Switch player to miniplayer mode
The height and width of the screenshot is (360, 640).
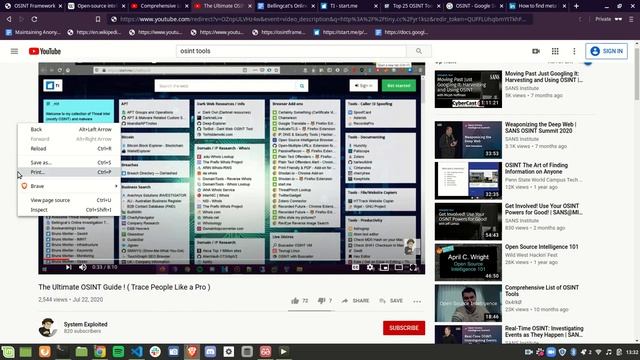click(384, 267)
